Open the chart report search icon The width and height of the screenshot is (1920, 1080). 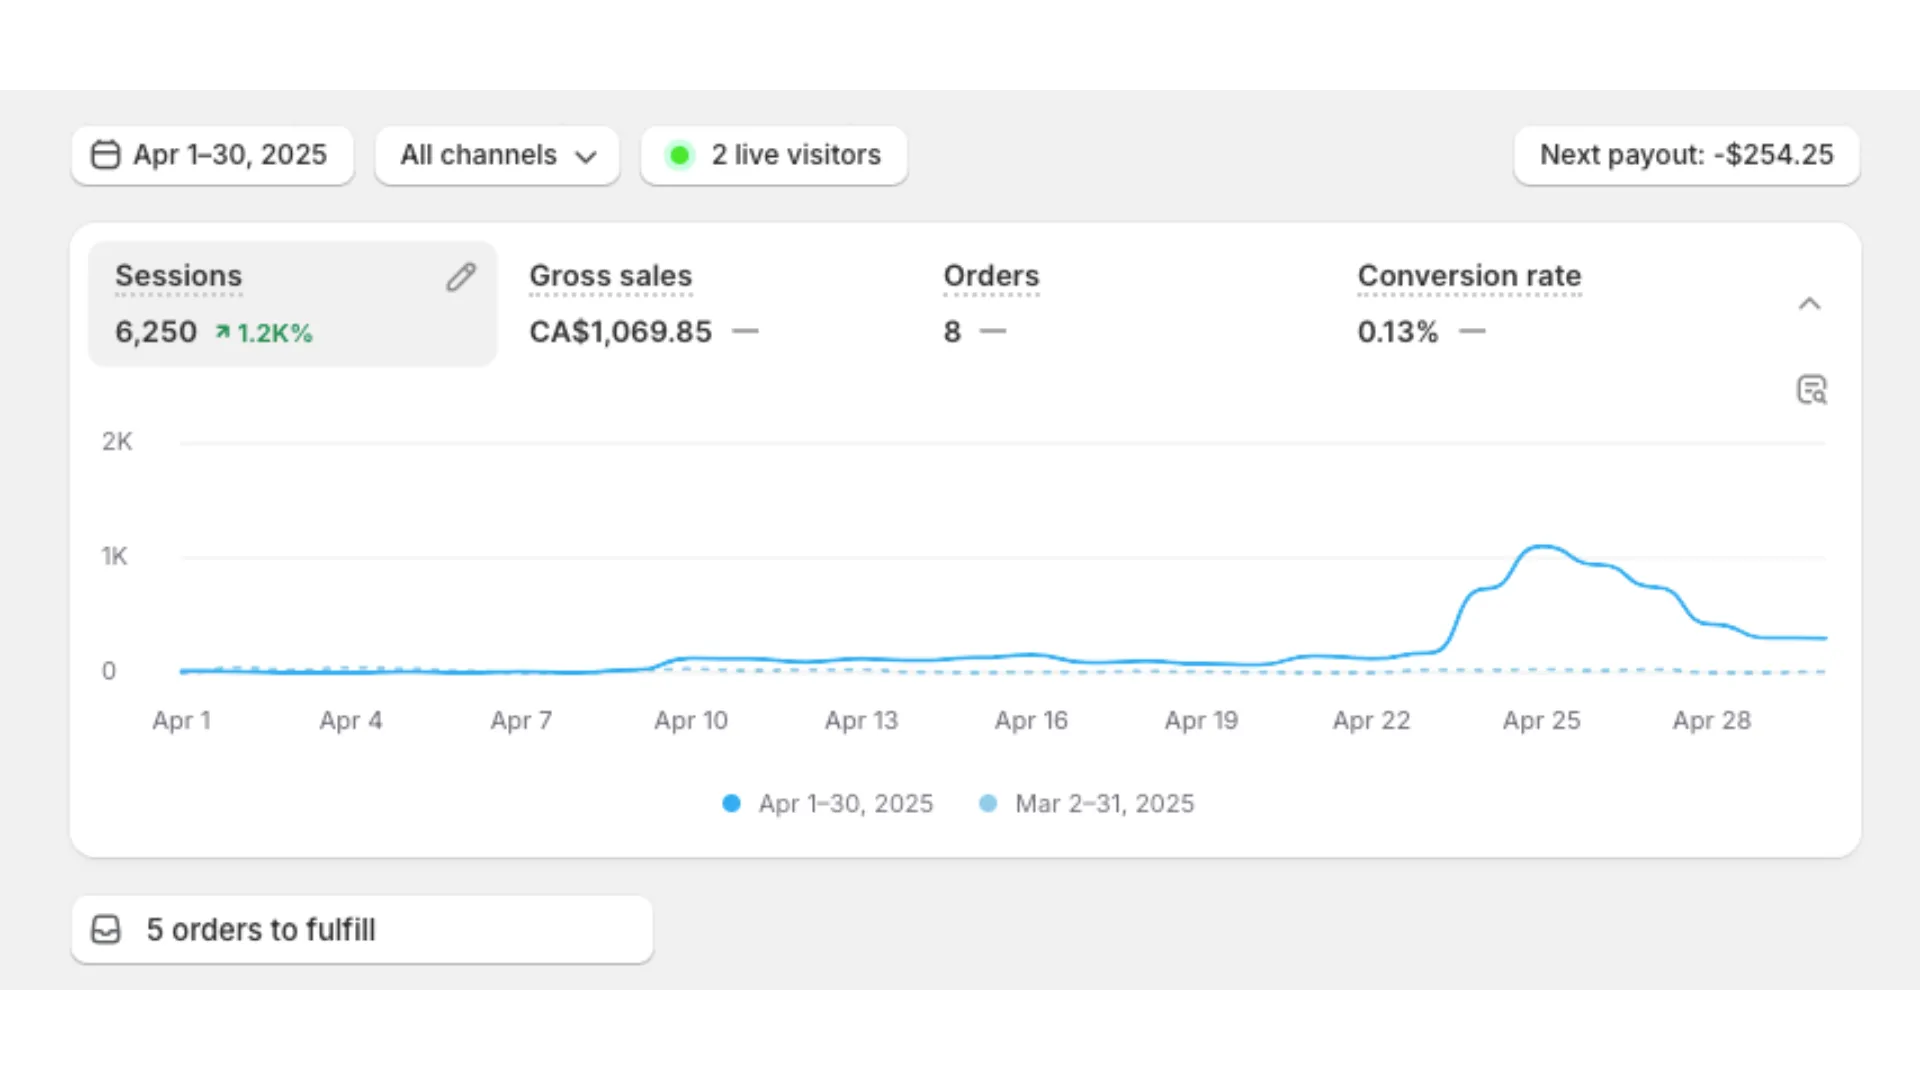click(1812, 389)
